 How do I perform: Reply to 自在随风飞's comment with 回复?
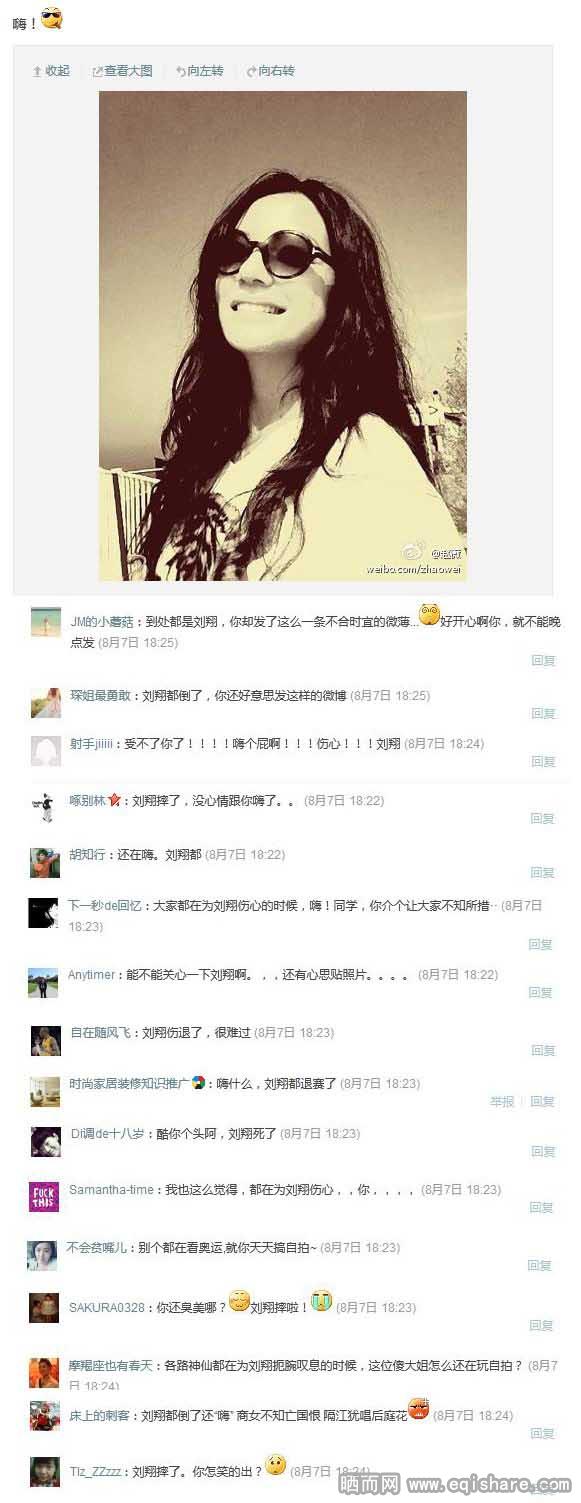(x=543, y=1050)
